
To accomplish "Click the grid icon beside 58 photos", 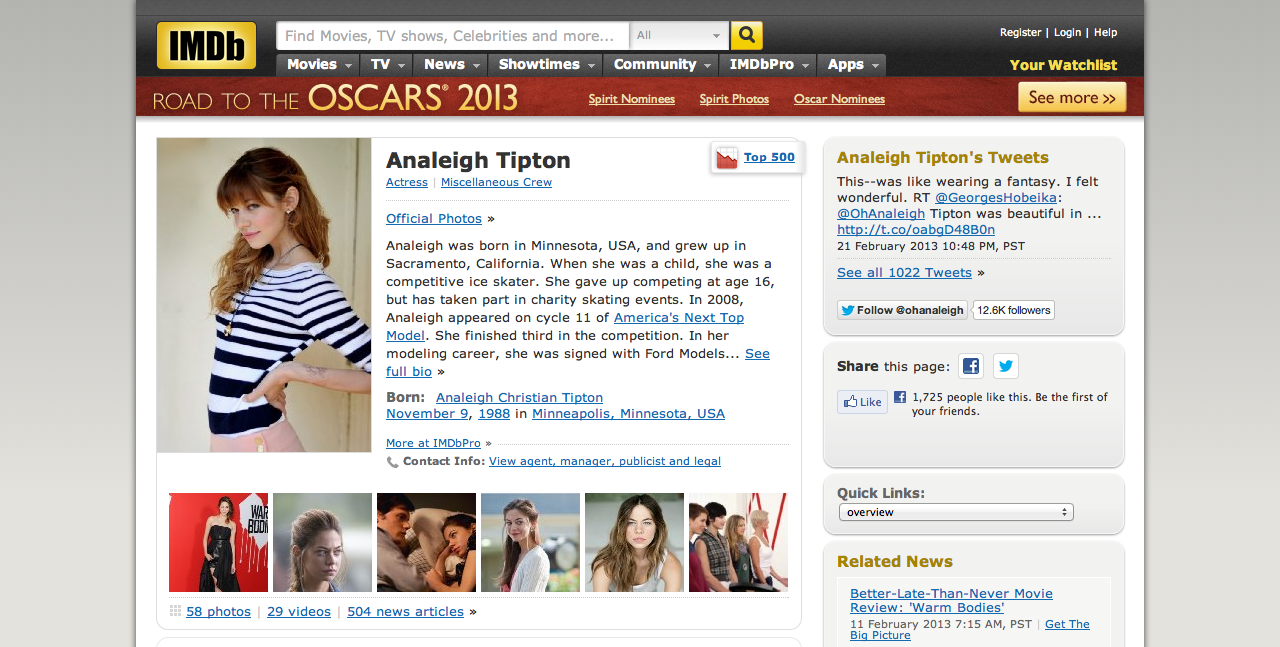I will click(175, 611).
